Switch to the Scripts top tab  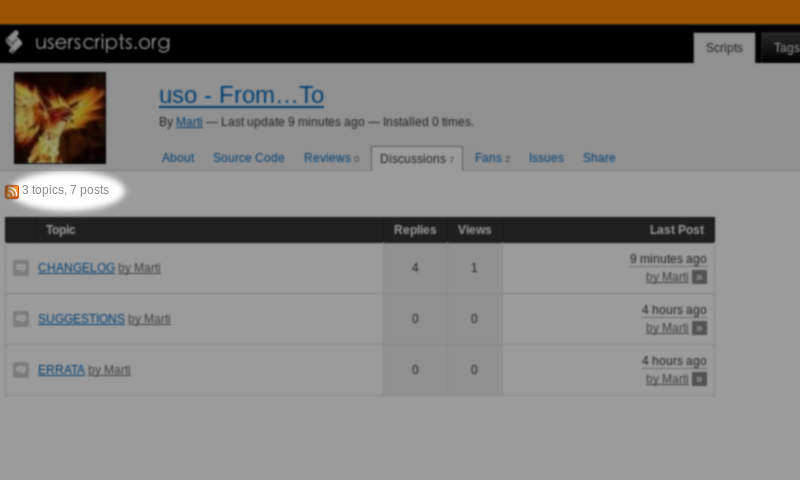tap(724, 48)
